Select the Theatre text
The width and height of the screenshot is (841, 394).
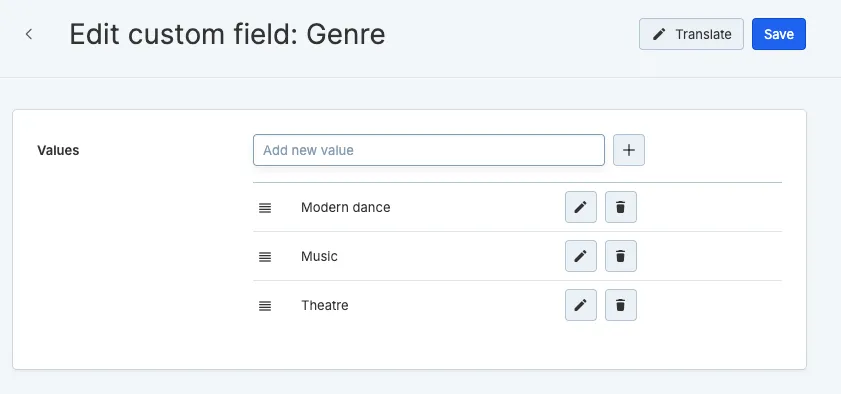[x=324, y=306]
